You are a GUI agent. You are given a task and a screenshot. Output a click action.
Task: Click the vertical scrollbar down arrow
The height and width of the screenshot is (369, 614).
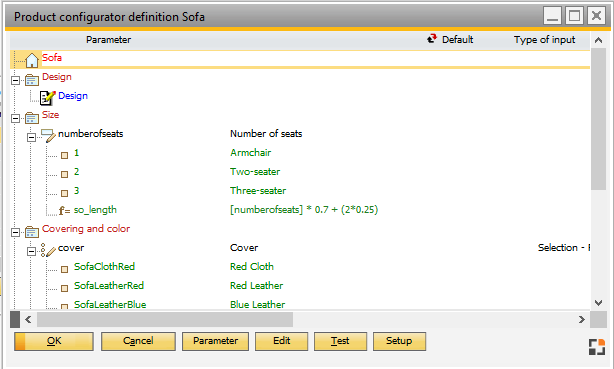[x=598, y=302]
